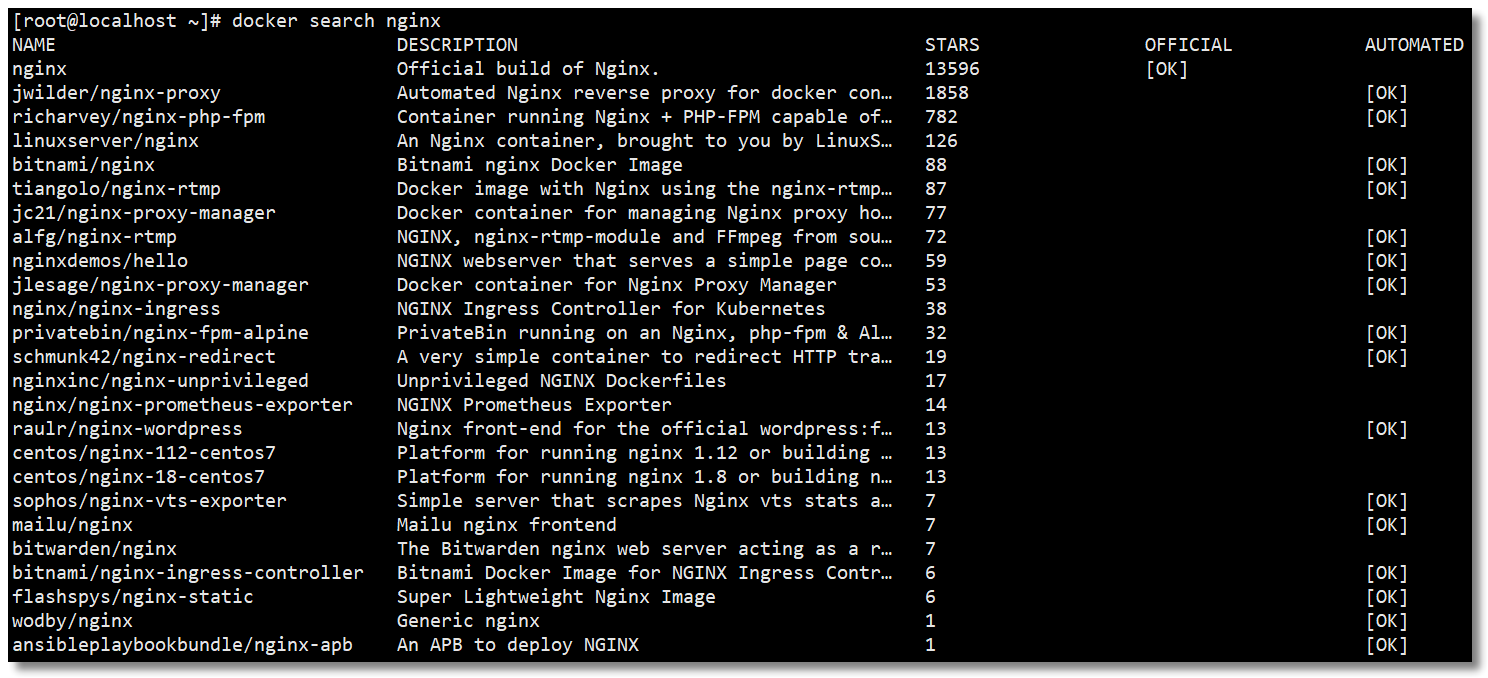Select the centos/nginx-112-centos7 image name
This screenshot has width=1488, height=678.
point(143,453)
